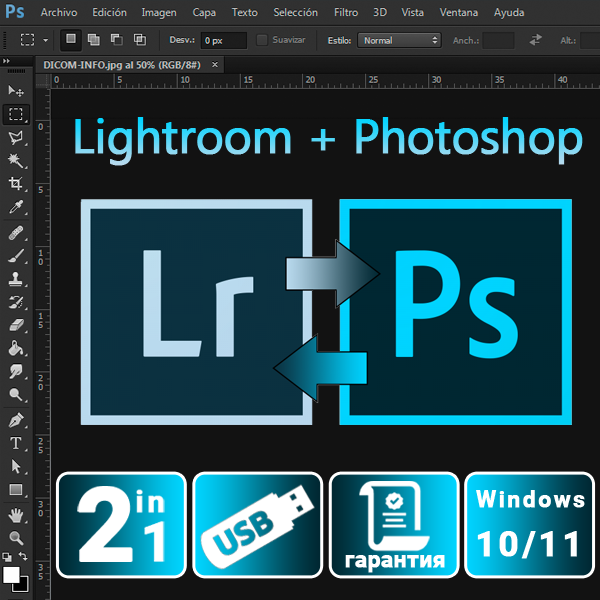Open the Ayuda menu
This screenshot has width=600, height=600.
point(509,13)
